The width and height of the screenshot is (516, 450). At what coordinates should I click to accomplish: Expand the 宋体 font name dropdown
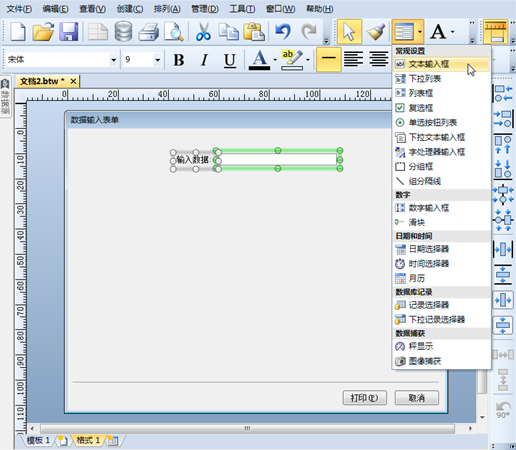pos(114,60)
